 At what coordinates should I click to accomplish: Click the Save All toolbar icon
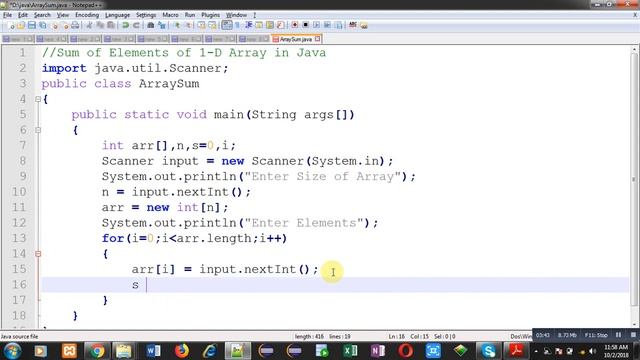pyautogui.click(x=42, y=25)
